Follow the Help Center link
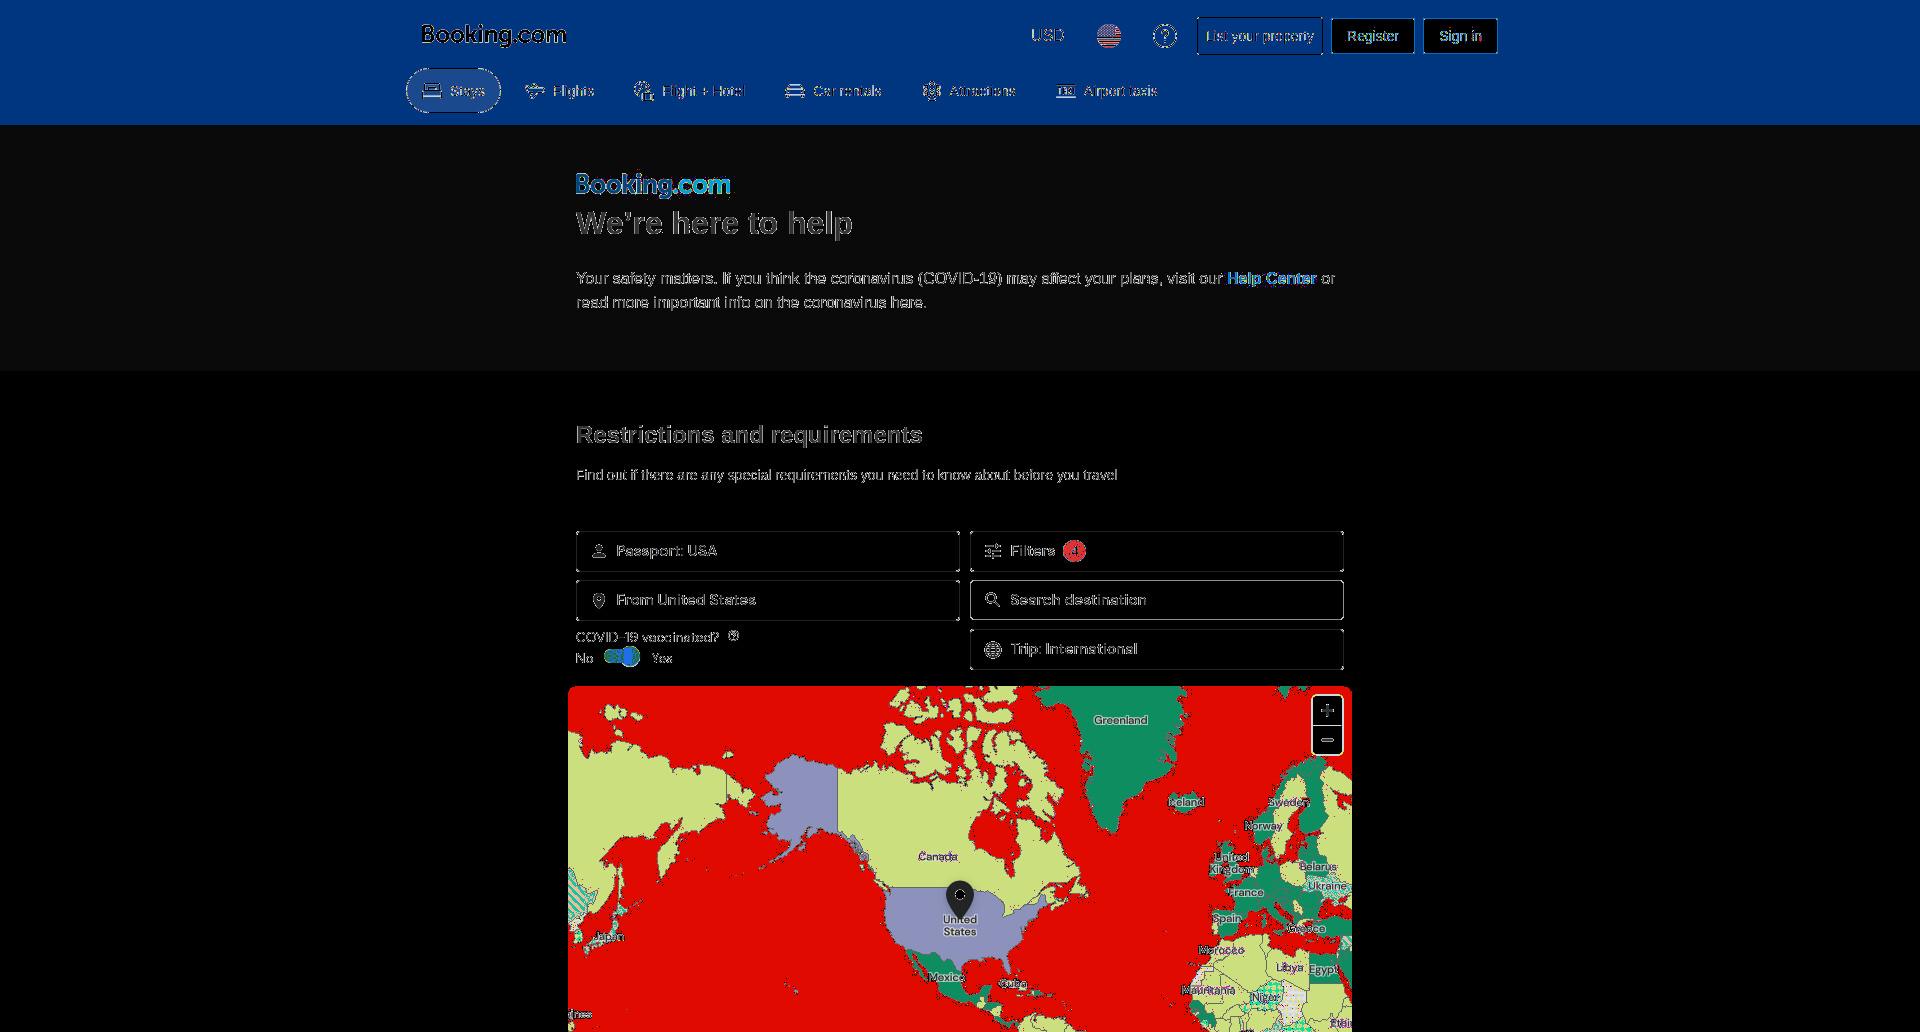Screen dimensions: 1920x1032 click(1271, 278)
